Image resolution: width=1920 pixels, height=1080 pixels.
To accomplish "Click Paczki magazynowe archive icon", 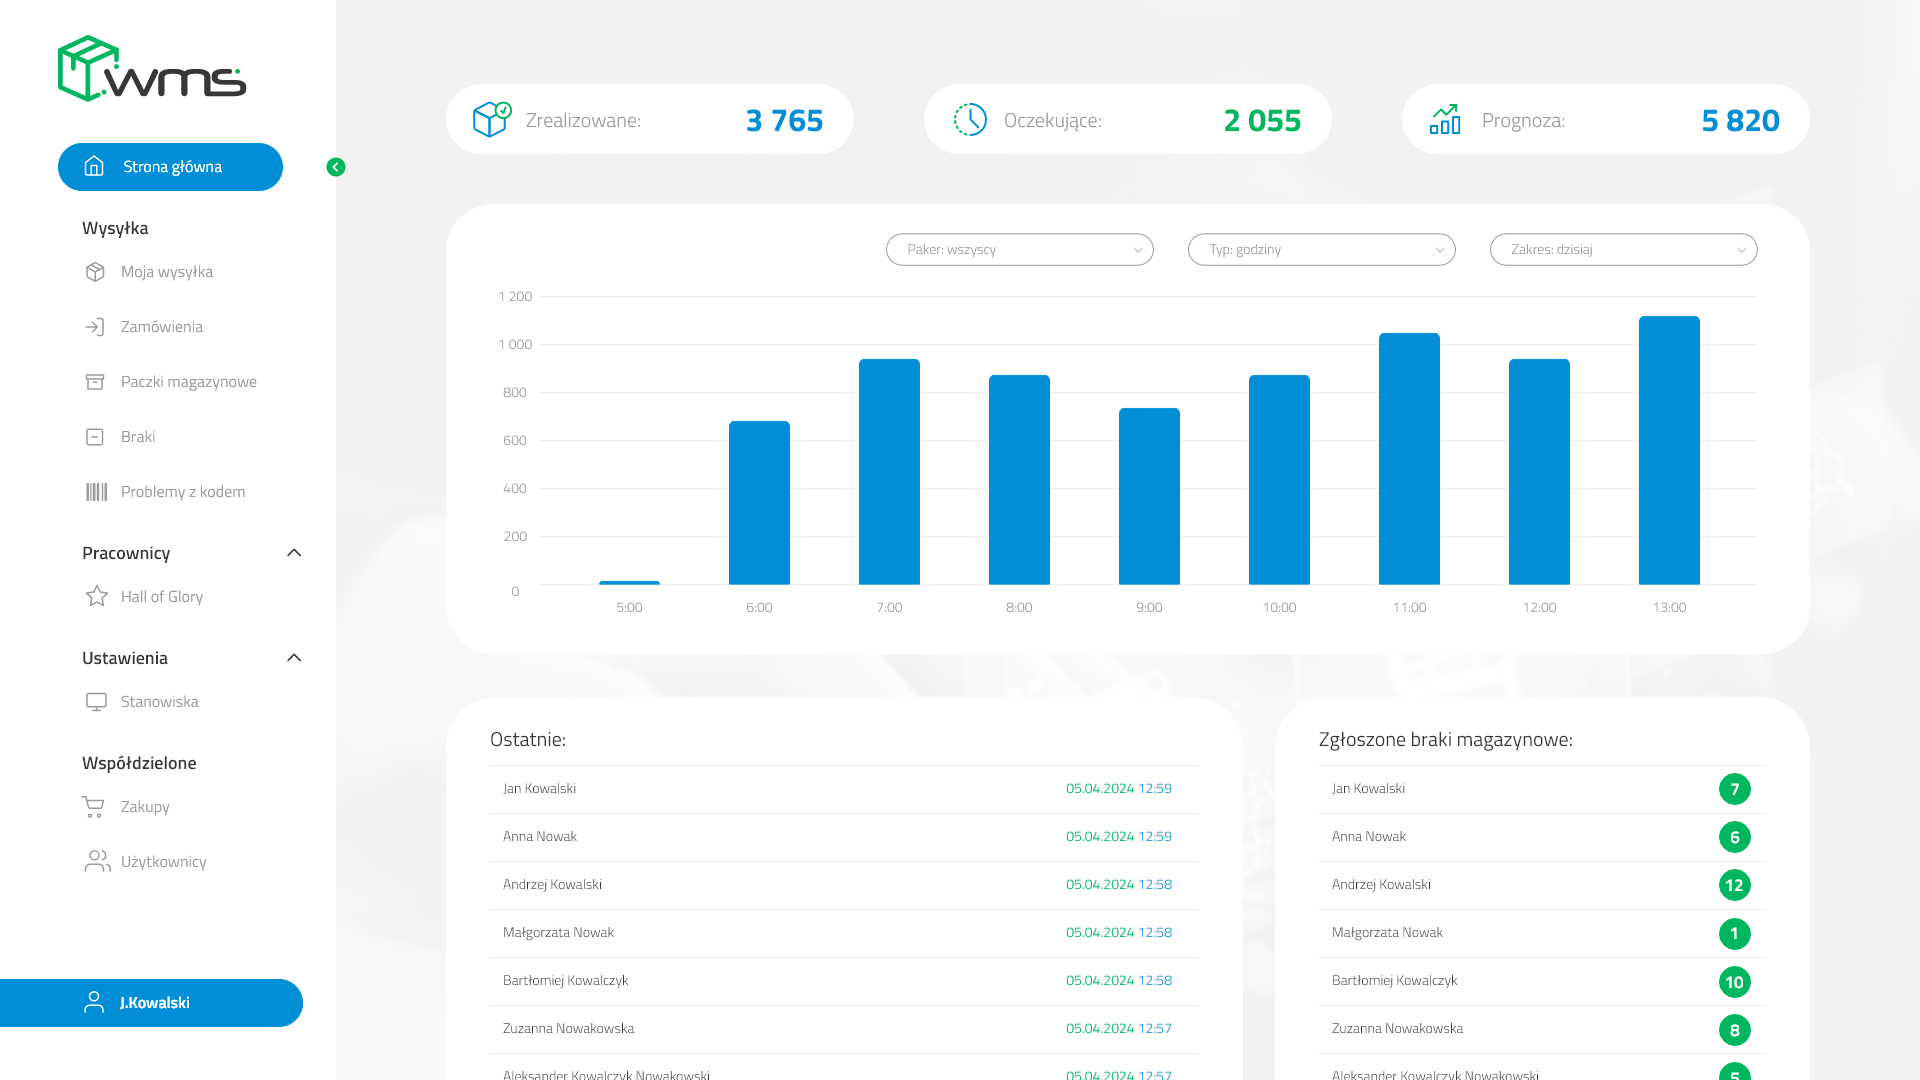I will tap(95, 382).
